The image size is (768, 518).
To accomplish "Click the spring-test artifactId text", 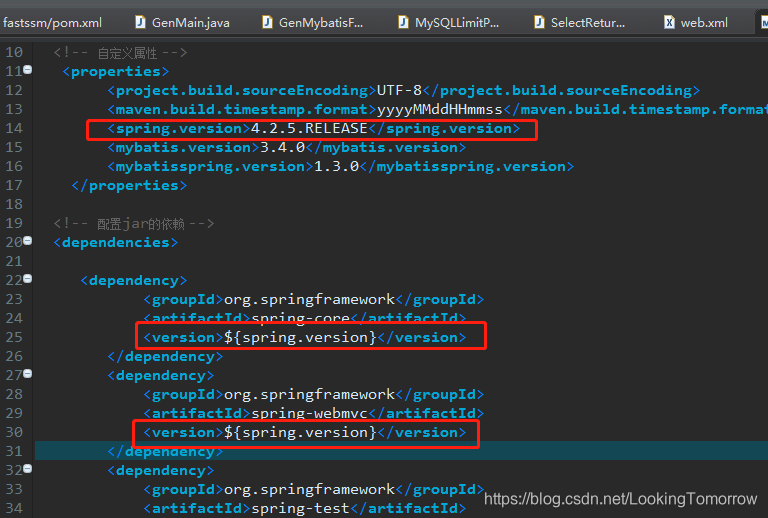I will 300,508.
